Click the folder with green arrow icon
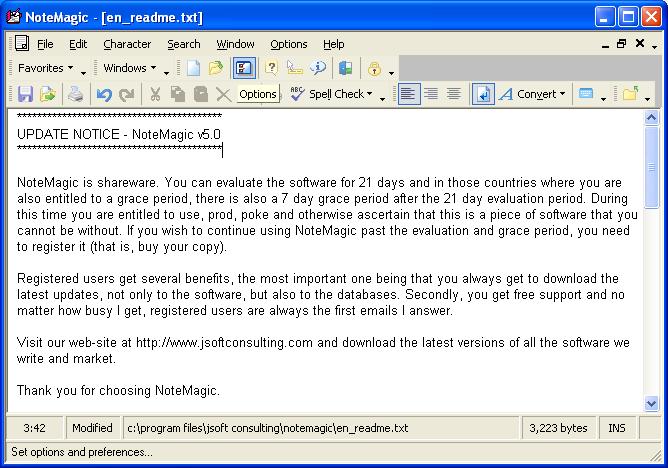 (631, 94)
